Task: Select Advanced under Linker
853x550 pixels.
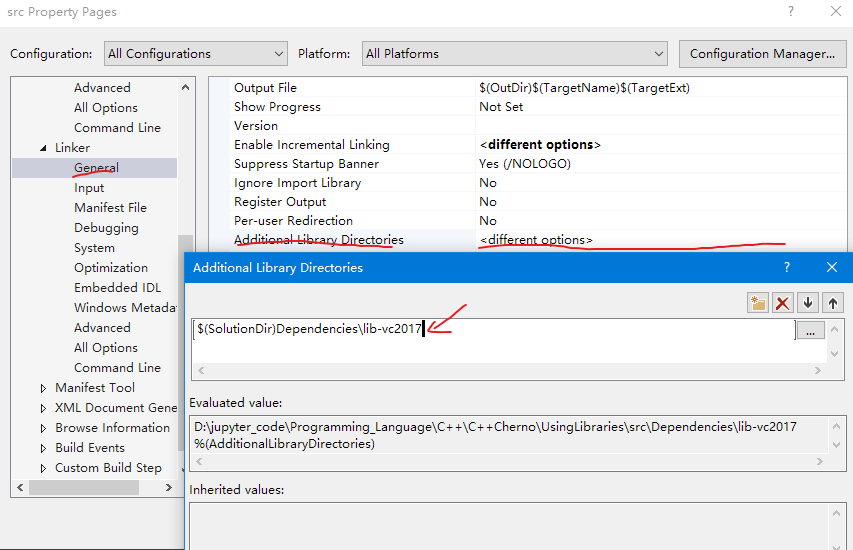Action: [102, 328]
